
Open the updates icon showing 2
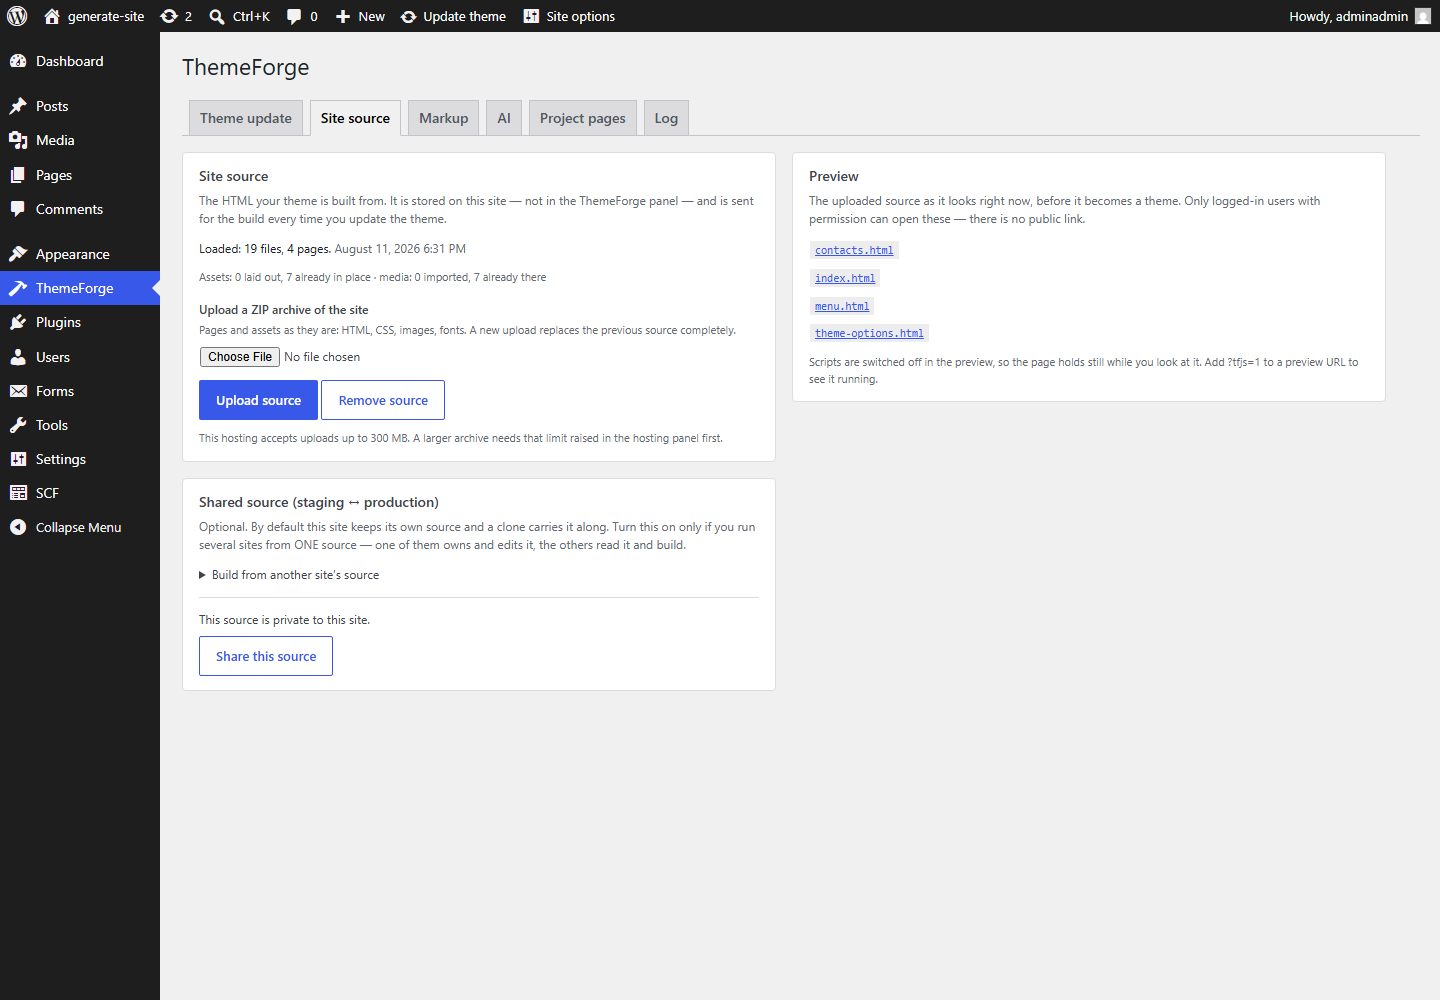click(169, 16)
